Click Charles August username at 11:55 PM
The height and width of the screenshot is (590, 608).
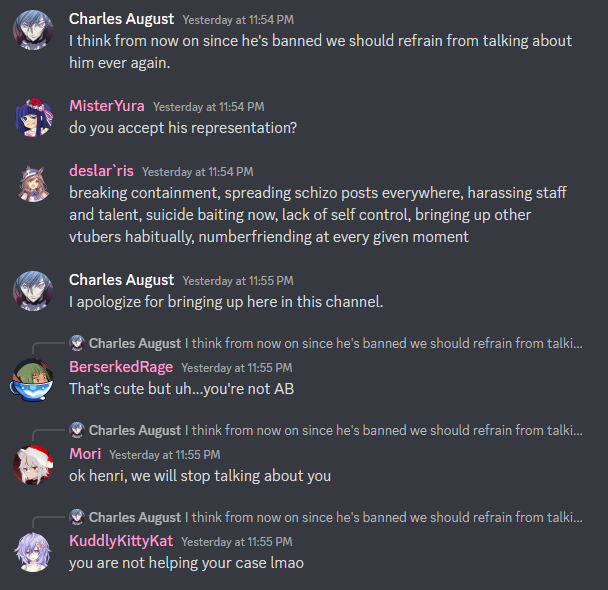tap(121, 280)
